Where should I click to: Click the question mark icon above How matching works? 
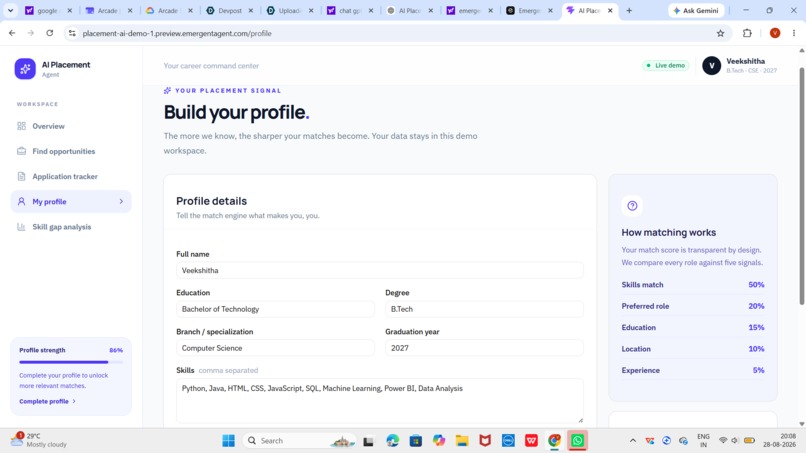[x=632, y=206]
